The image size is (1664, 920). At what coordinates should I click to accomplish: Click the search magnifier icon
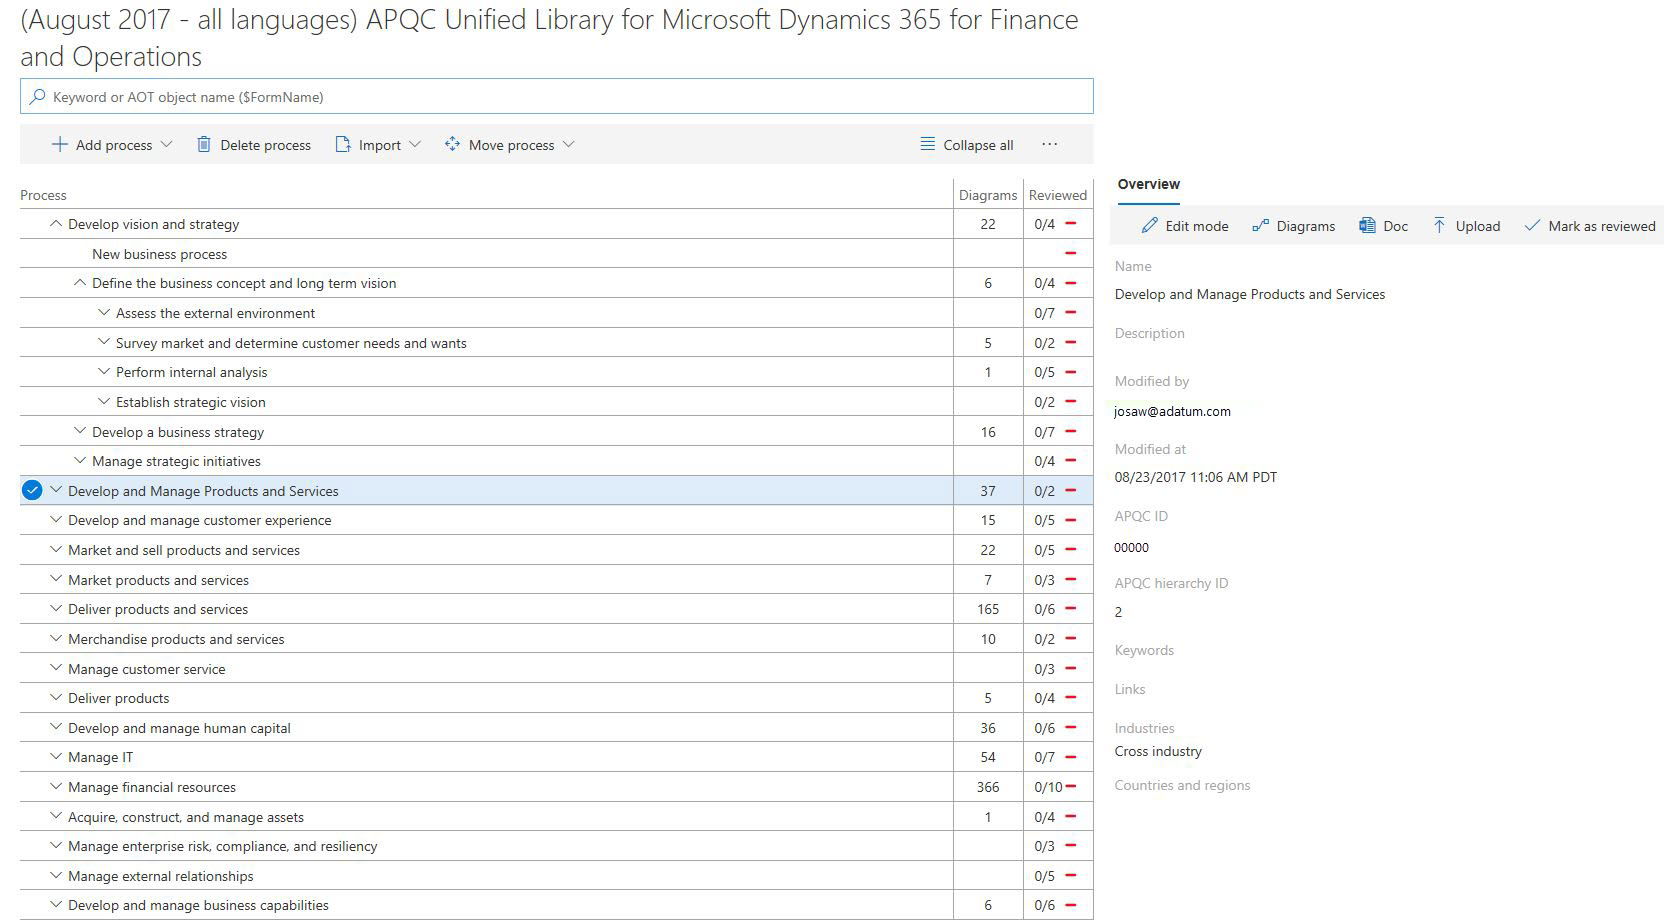[38, 96]
